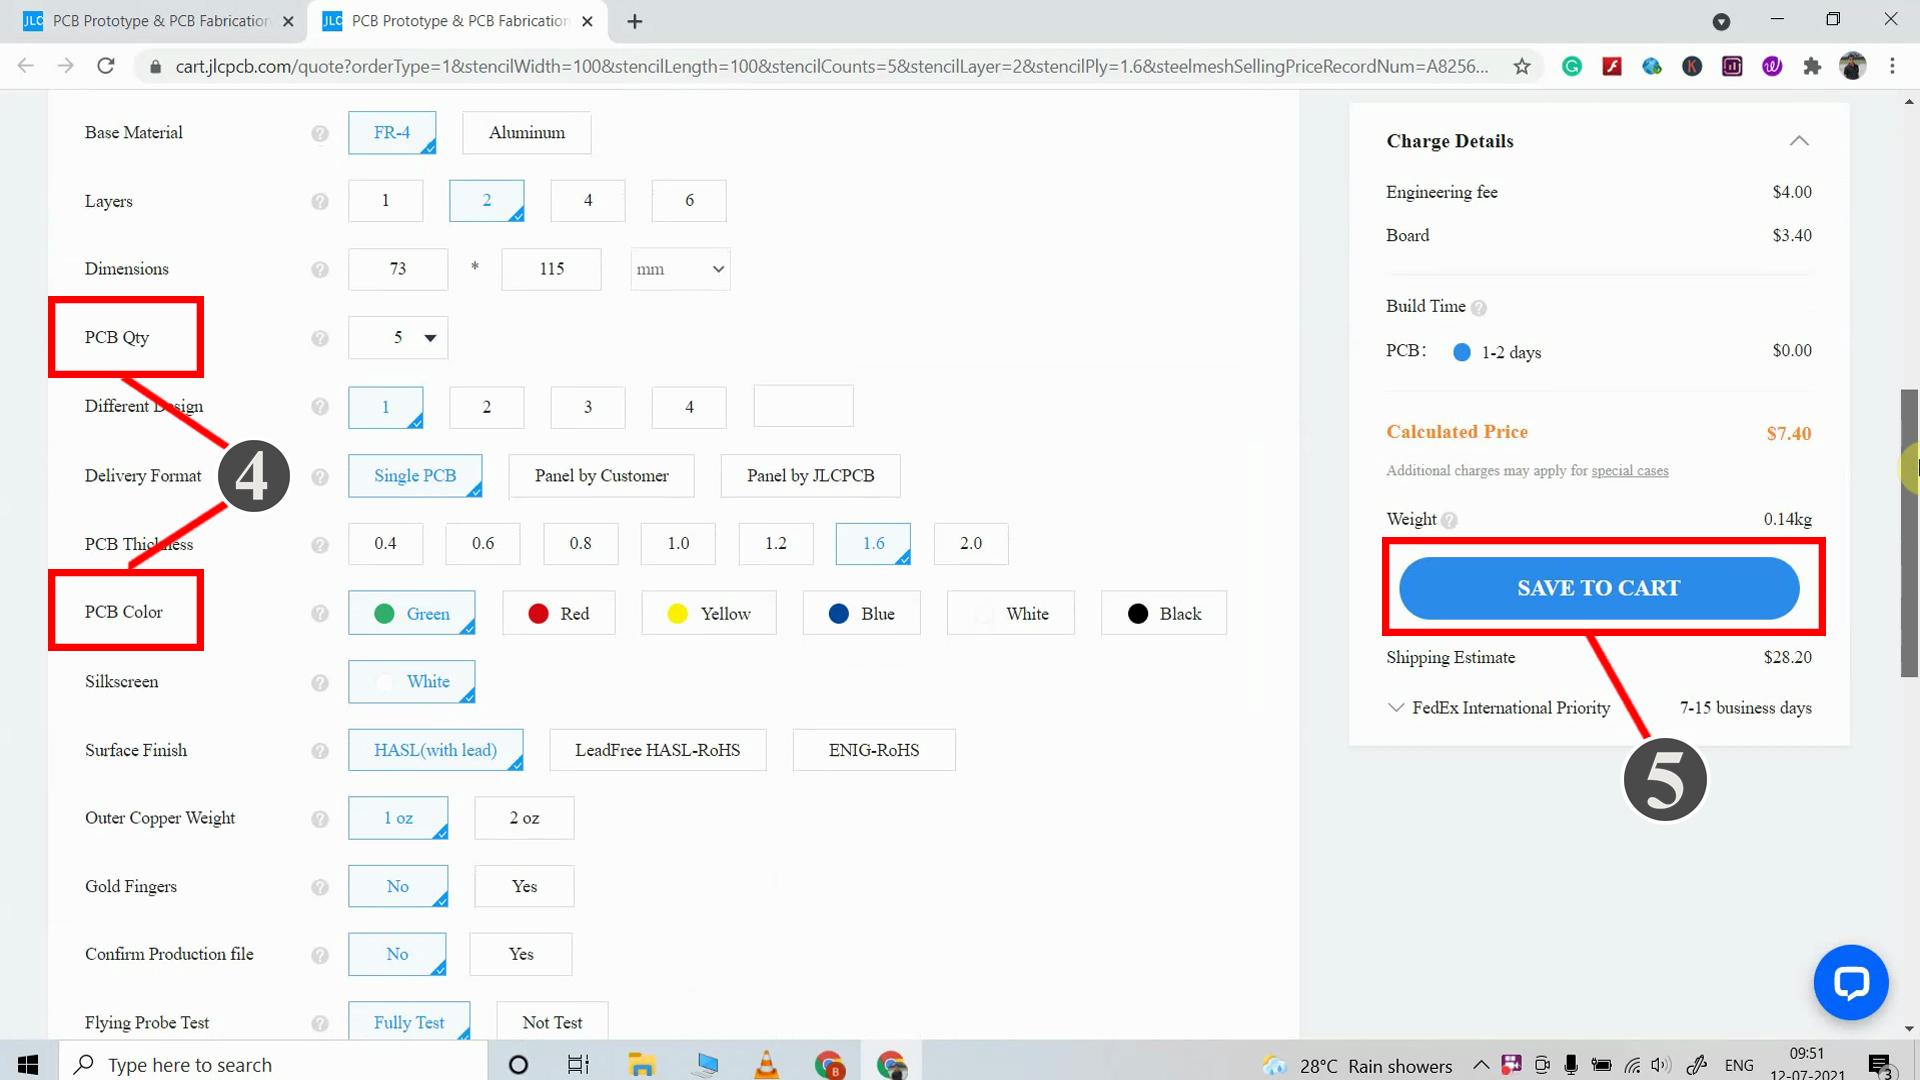This screenshot has width=1920, height=1080.
Task: Select Aluminum as base material
Action: tap(526, 133)
